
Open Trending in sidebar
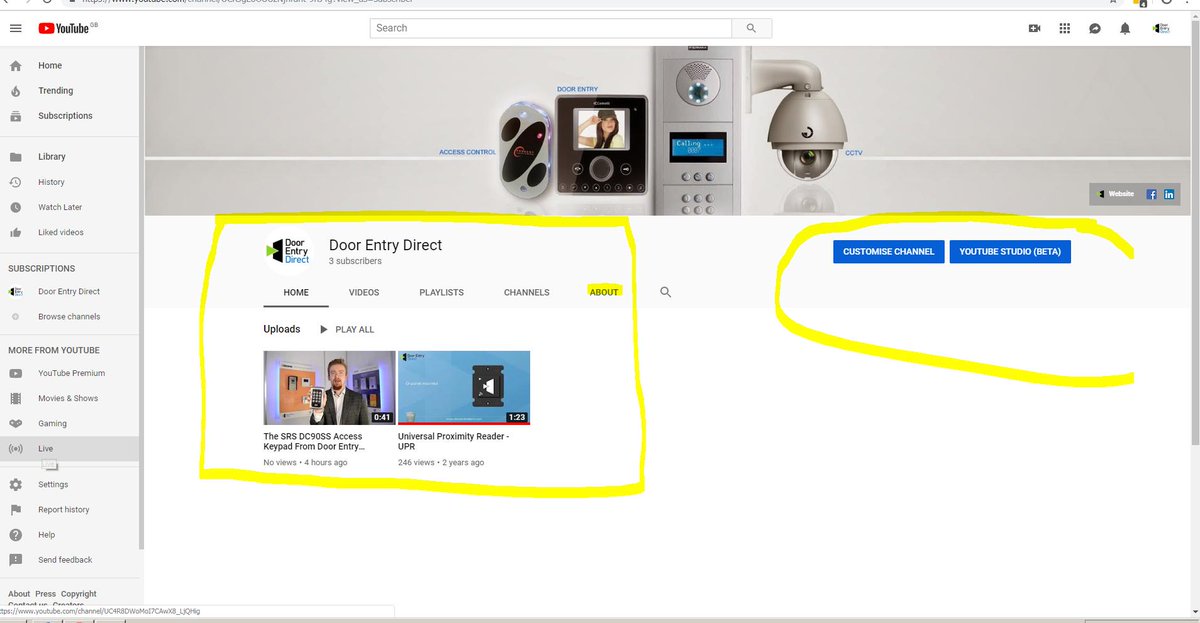click(x=70, y=91)
